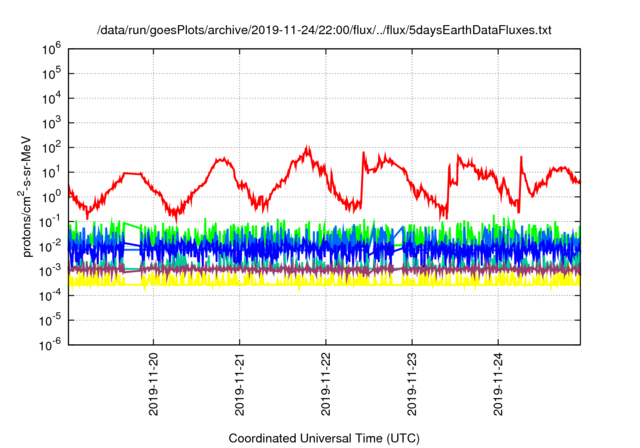
Task: Select the 10^-3 y-axis label
Action: pos(51,271)
